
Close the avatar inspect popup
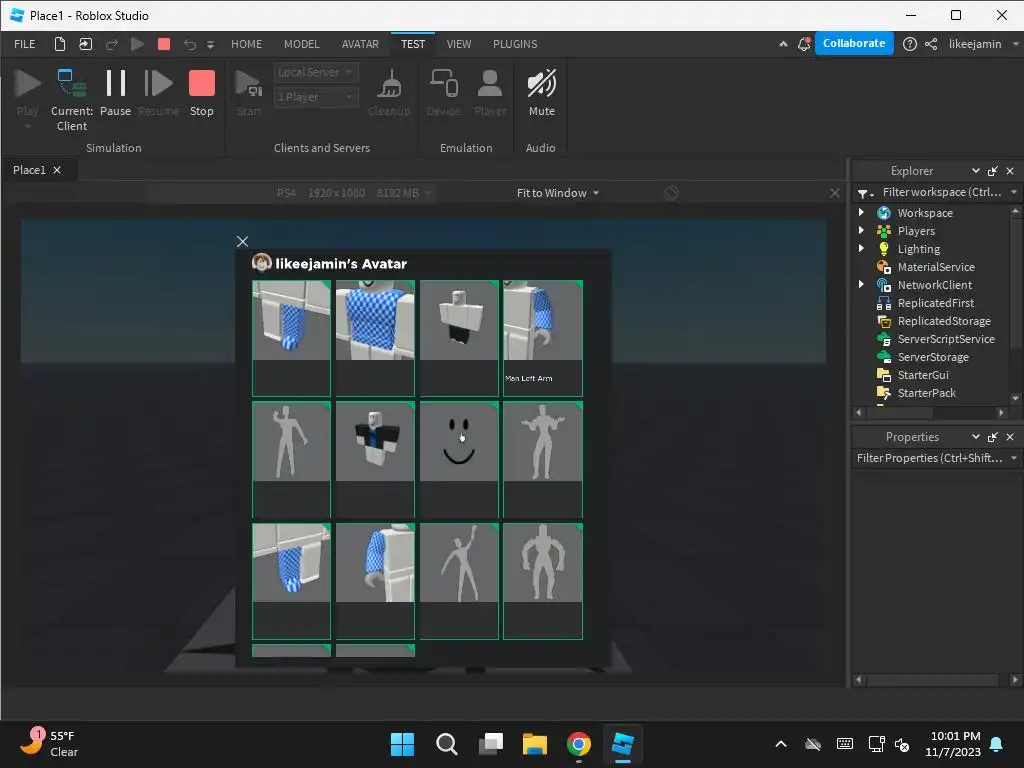tap(242, 242)
